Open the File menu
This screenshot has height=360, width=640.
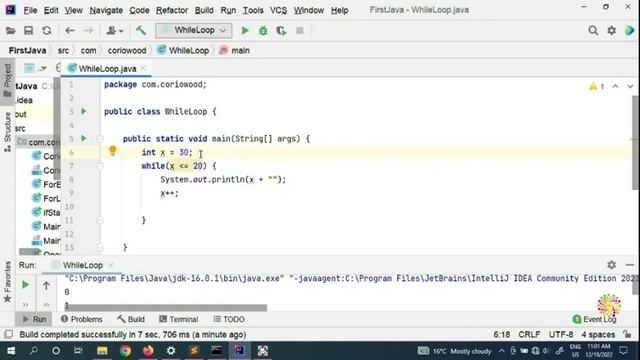(x=30, y=10)
